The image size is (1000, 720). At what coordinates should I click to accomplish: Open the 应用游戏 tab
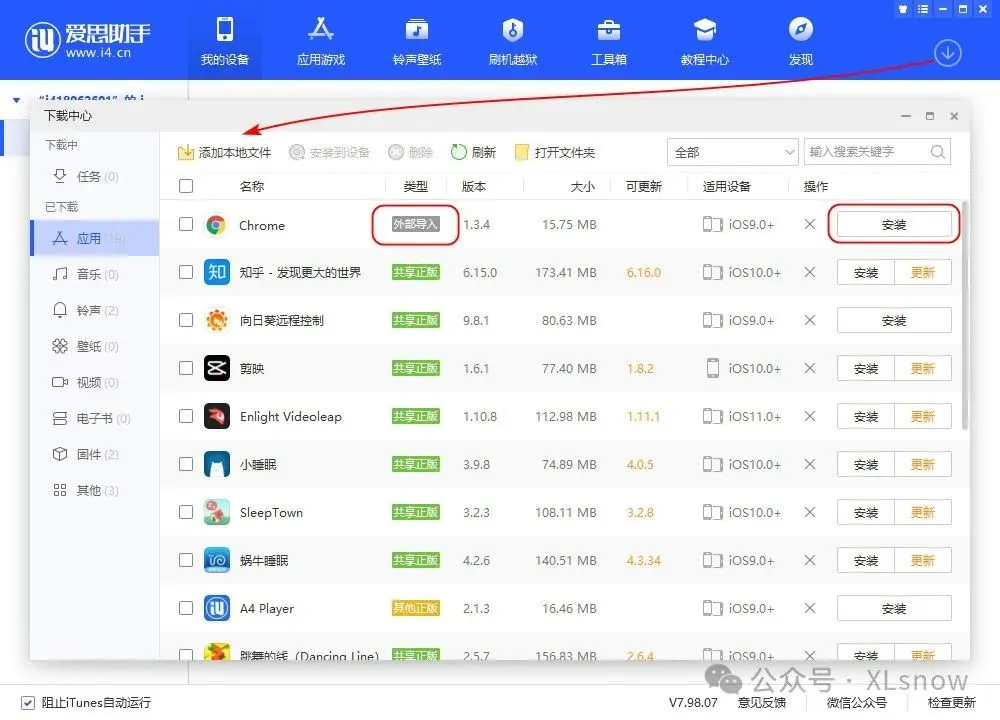click(321, 41)
